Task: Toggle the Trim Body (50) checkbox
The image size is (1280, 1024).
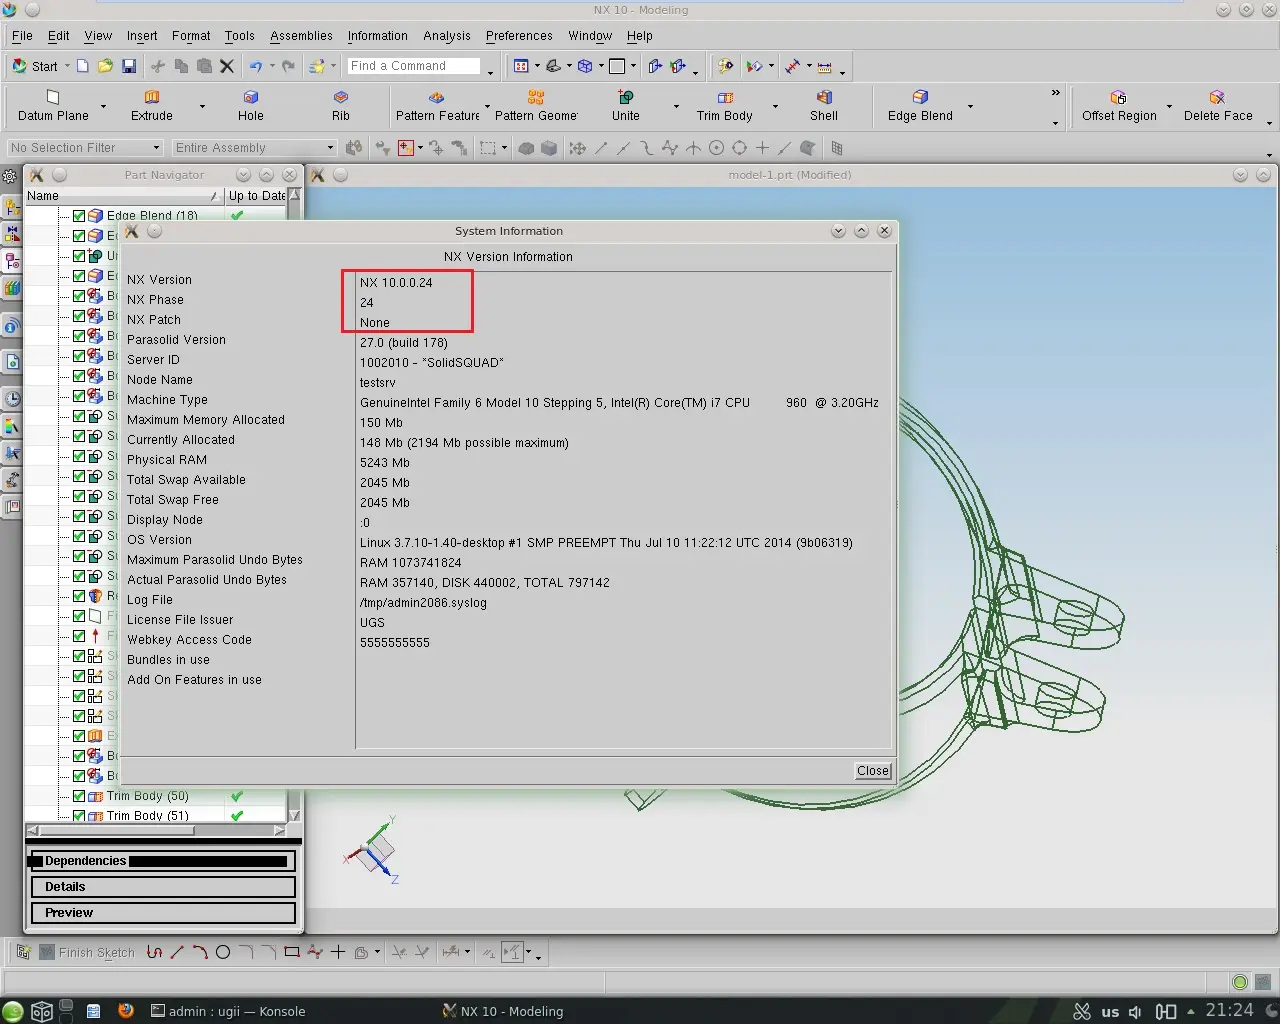Action: pos(79,796)
